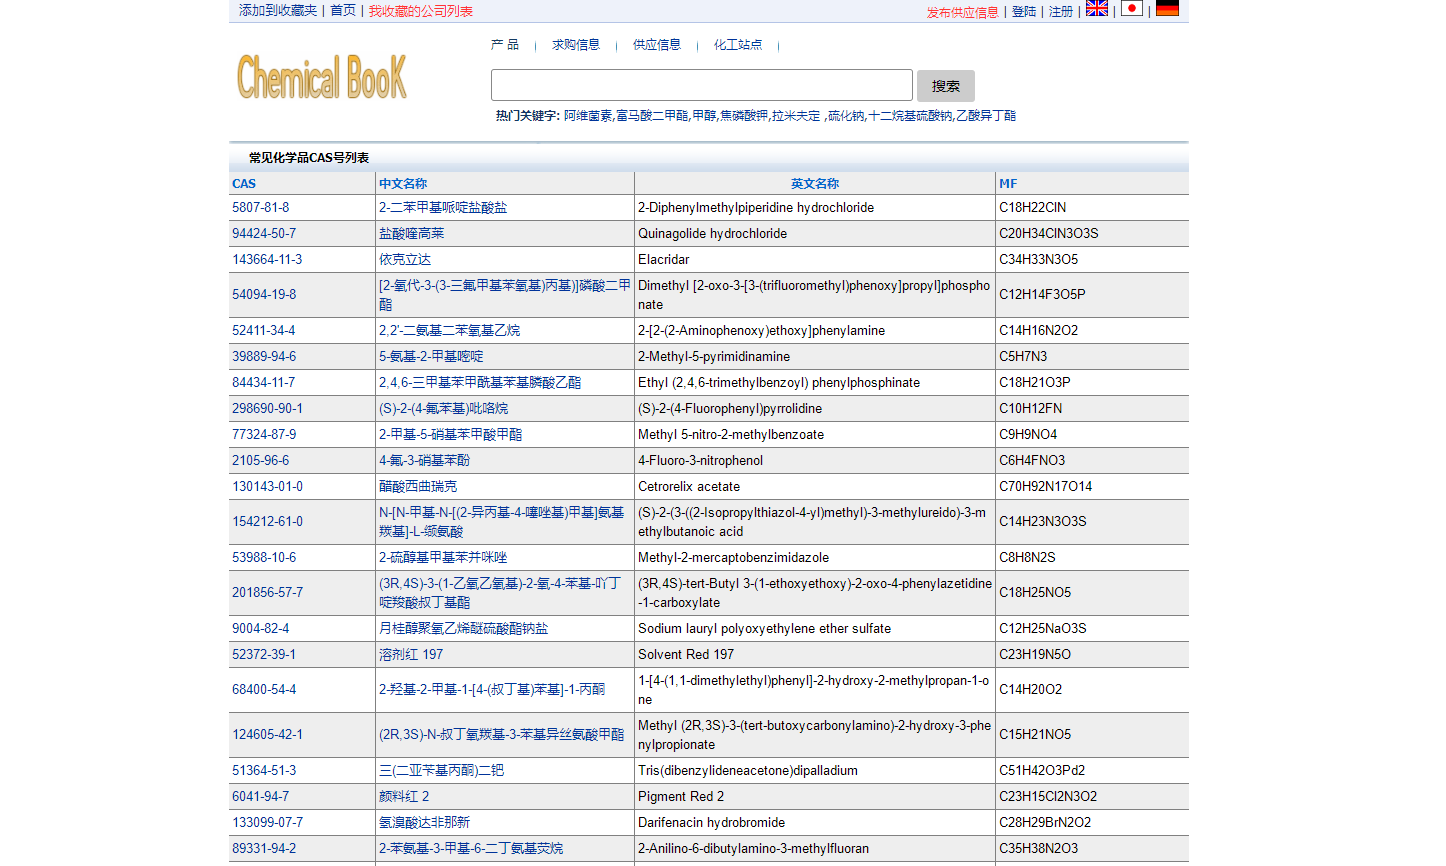Open 溶剂红 197 product link

coord(411,655)
